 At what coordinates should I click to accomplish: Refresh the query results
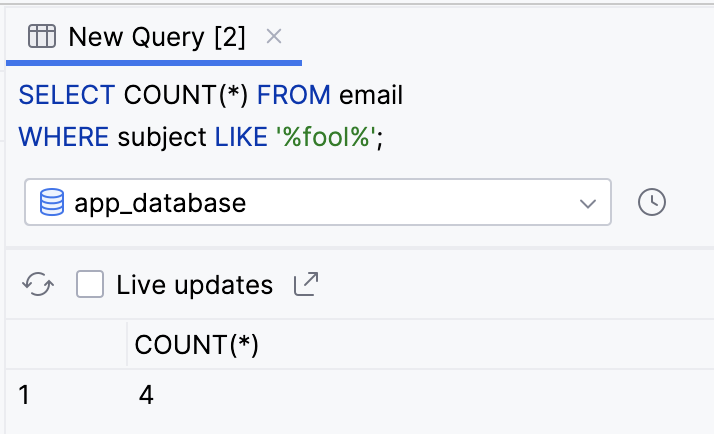click(x=38, y=285)
